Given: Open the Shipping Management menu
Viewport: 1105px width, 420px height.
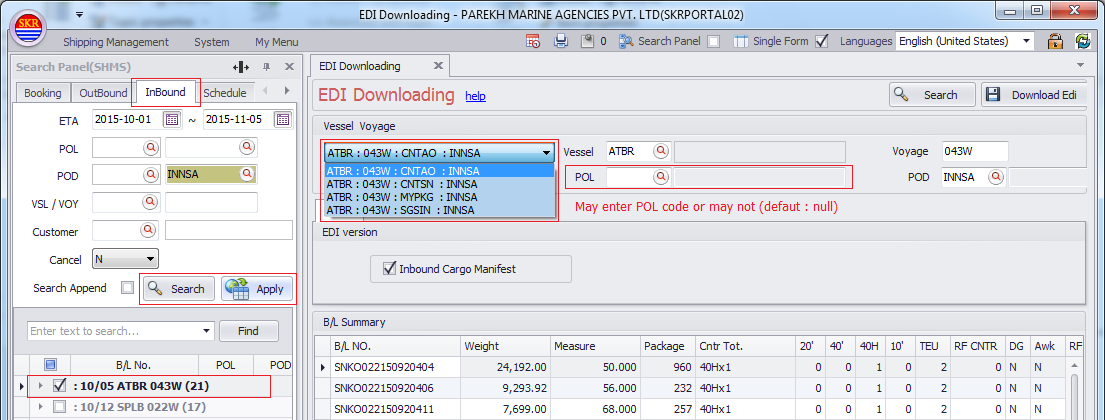Looking at the screenshot, I should (116, 42).
